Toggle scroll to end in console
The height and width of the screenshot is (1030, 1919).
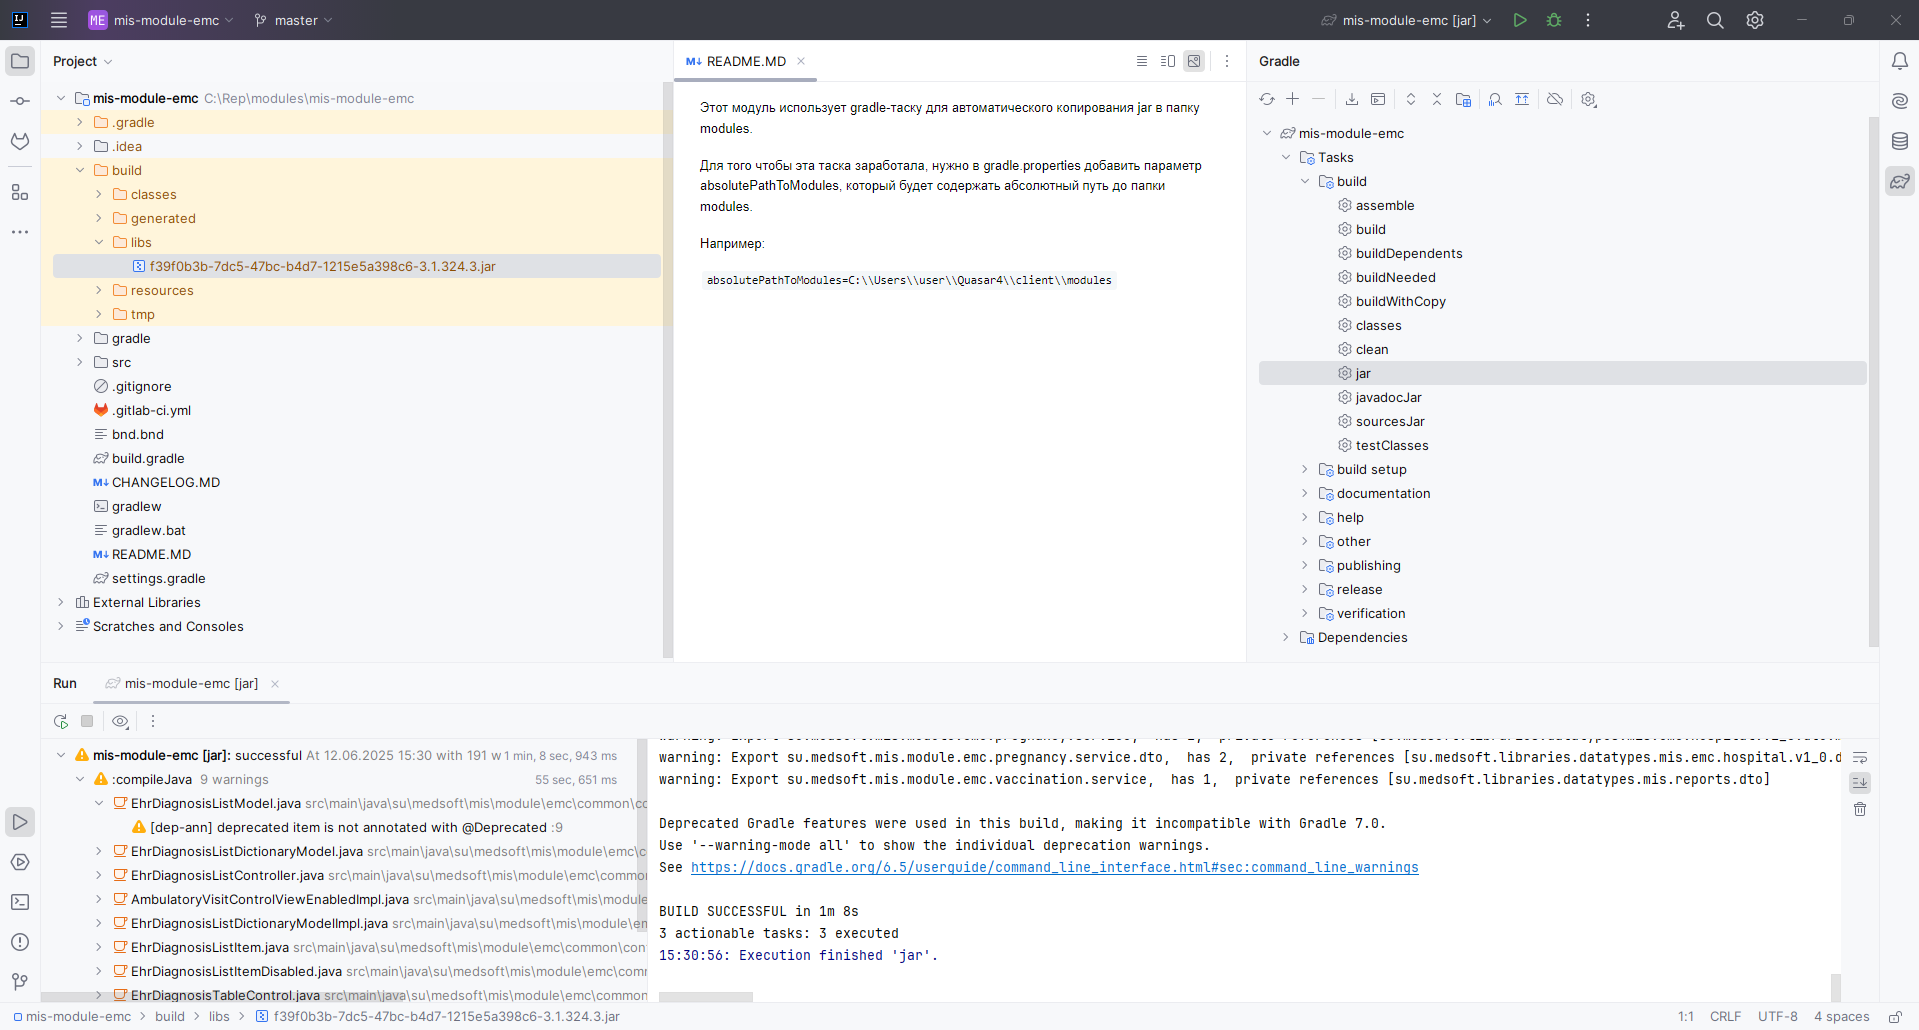coord(1860,783)
